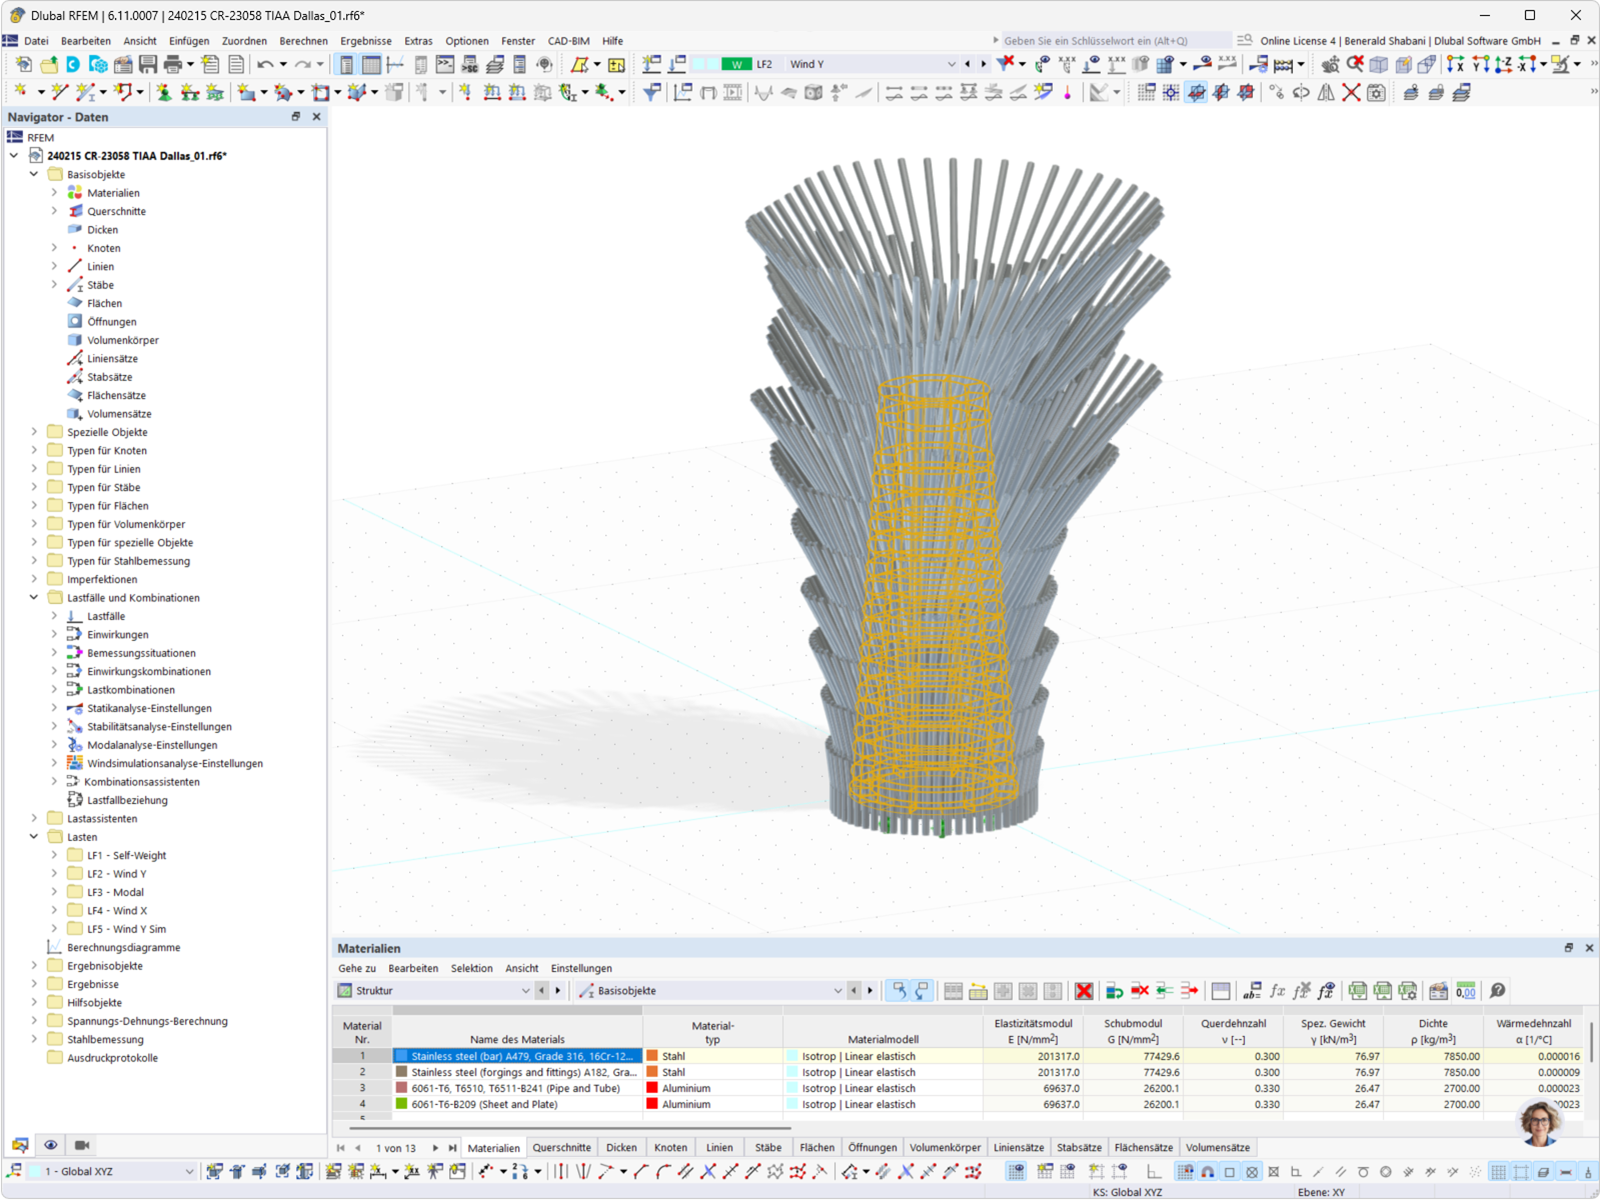Click the green LF2 indicator in the toolbar
1600x1200 pixels.
coord(737,63)
